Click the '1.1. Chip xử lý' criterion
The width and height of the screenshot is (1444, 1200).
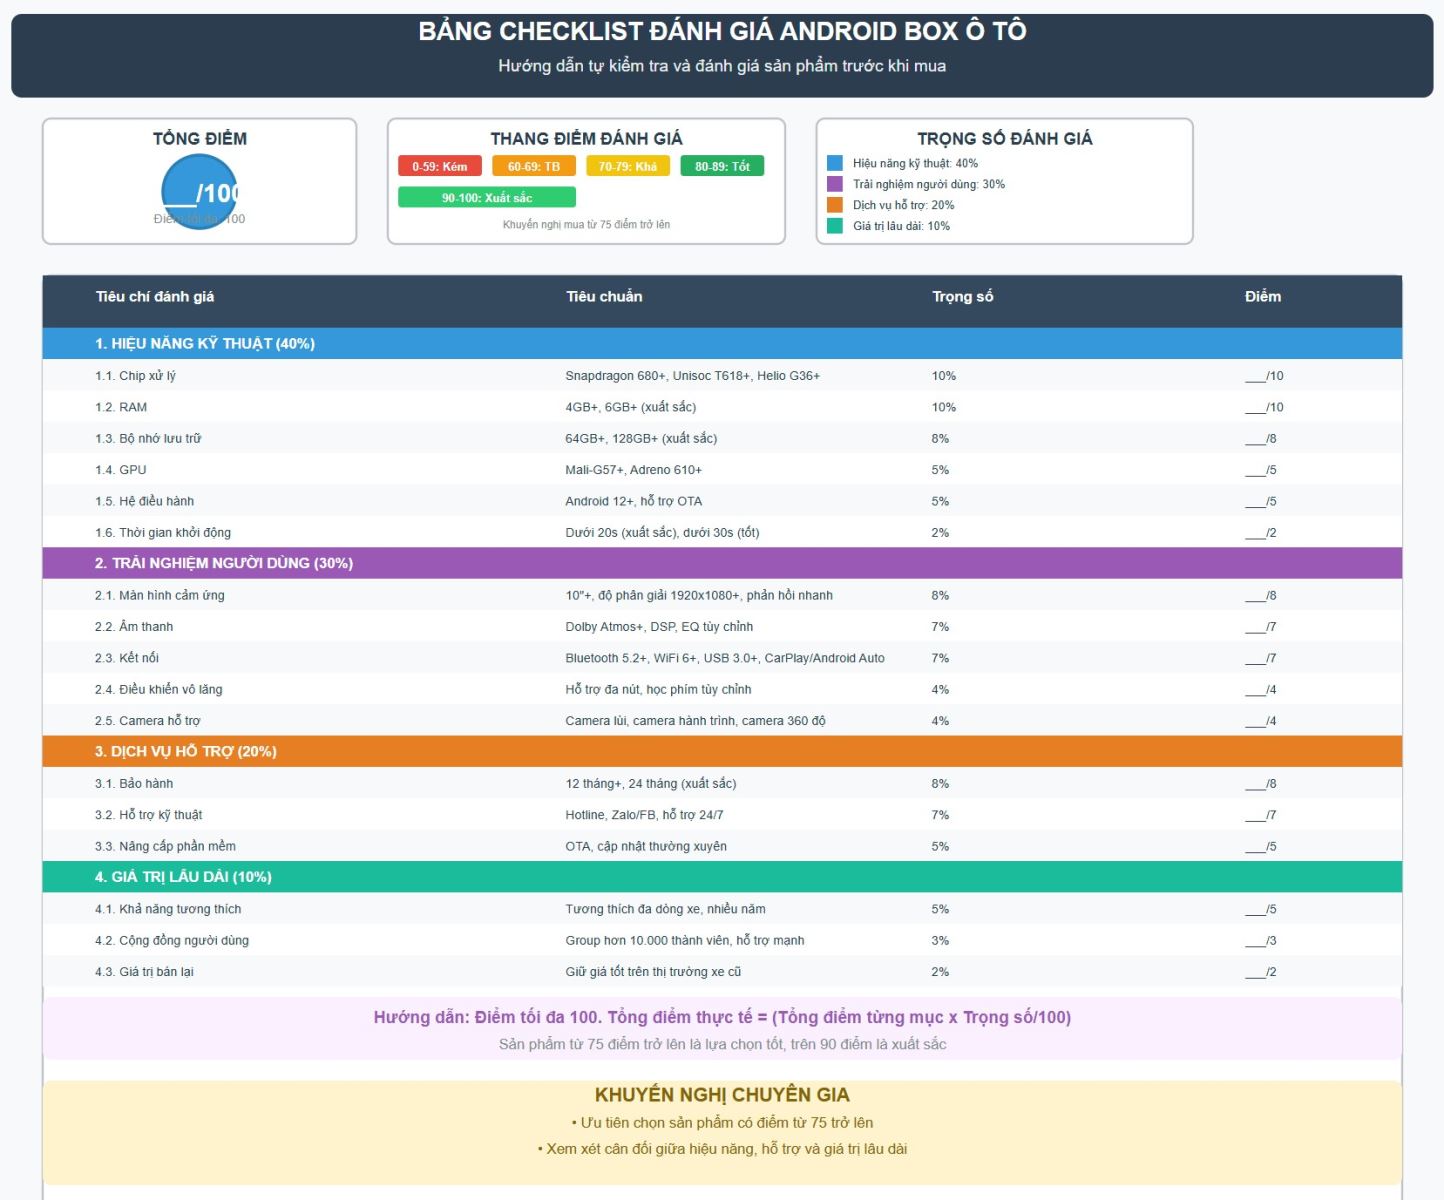[x=135, y=376]
